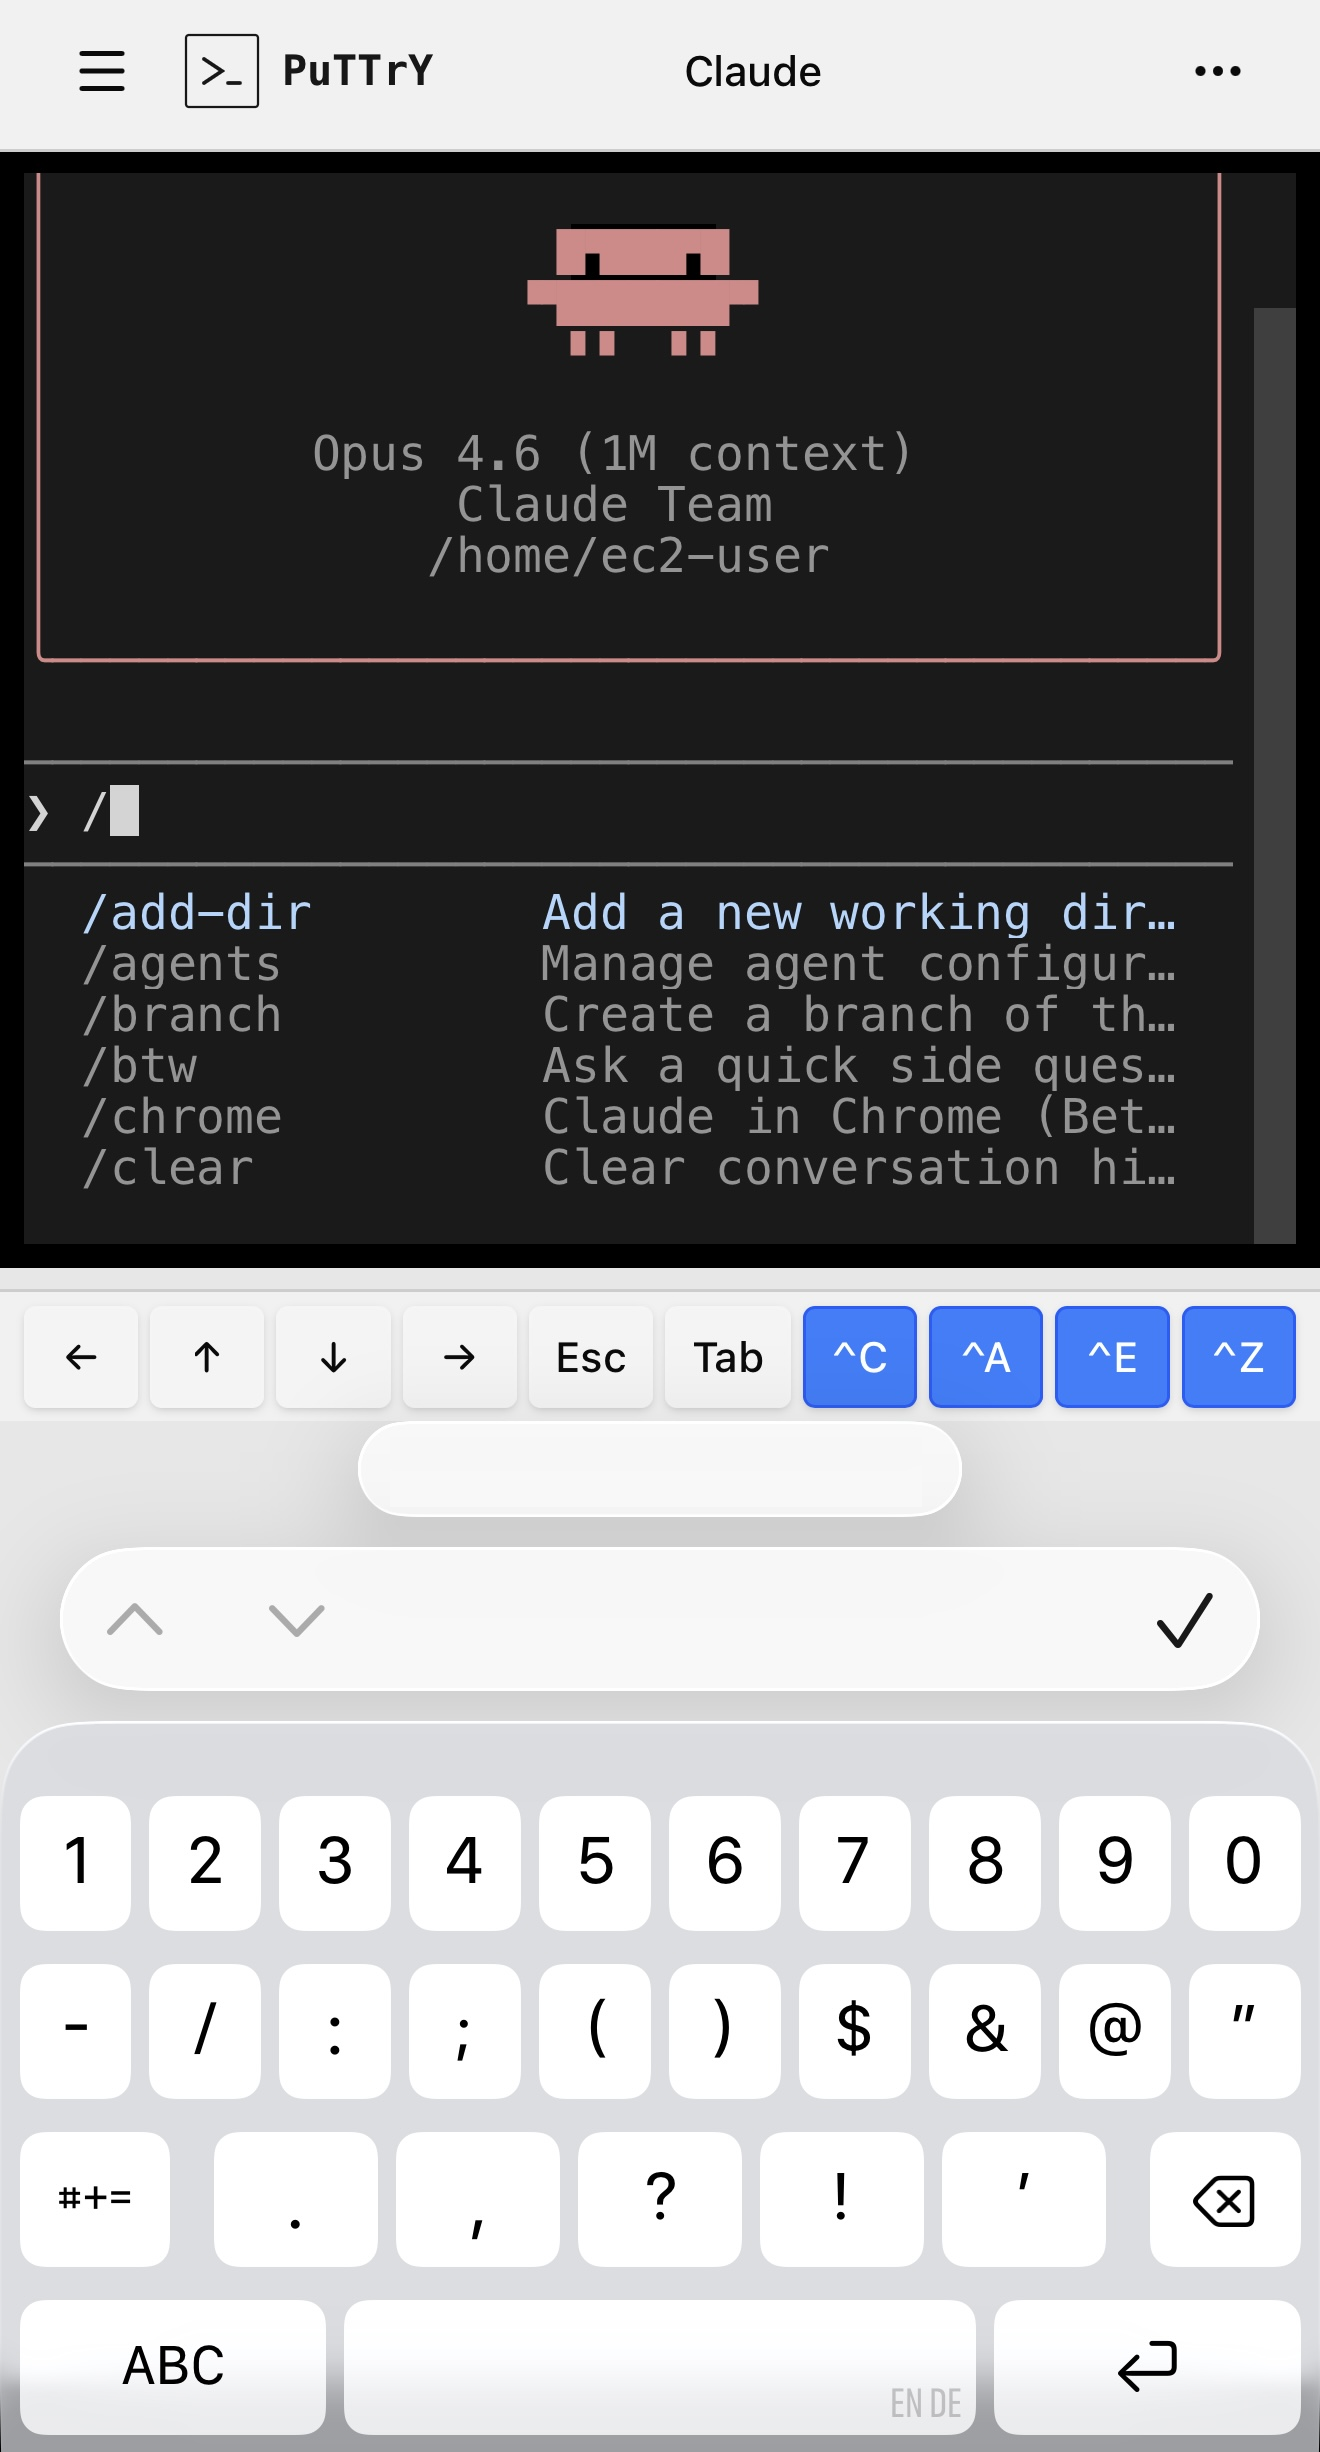
Task: Tap the period key
Action: (296, 2199)
